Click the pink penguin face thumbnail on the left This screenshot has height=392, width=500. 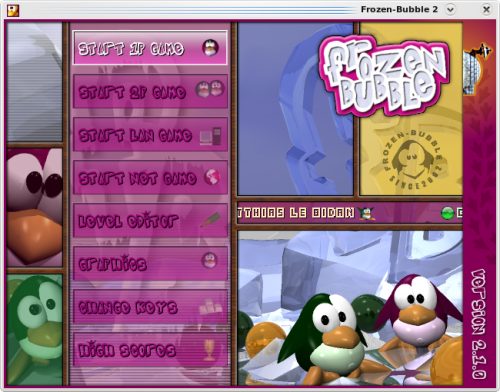tap(35, 207)
